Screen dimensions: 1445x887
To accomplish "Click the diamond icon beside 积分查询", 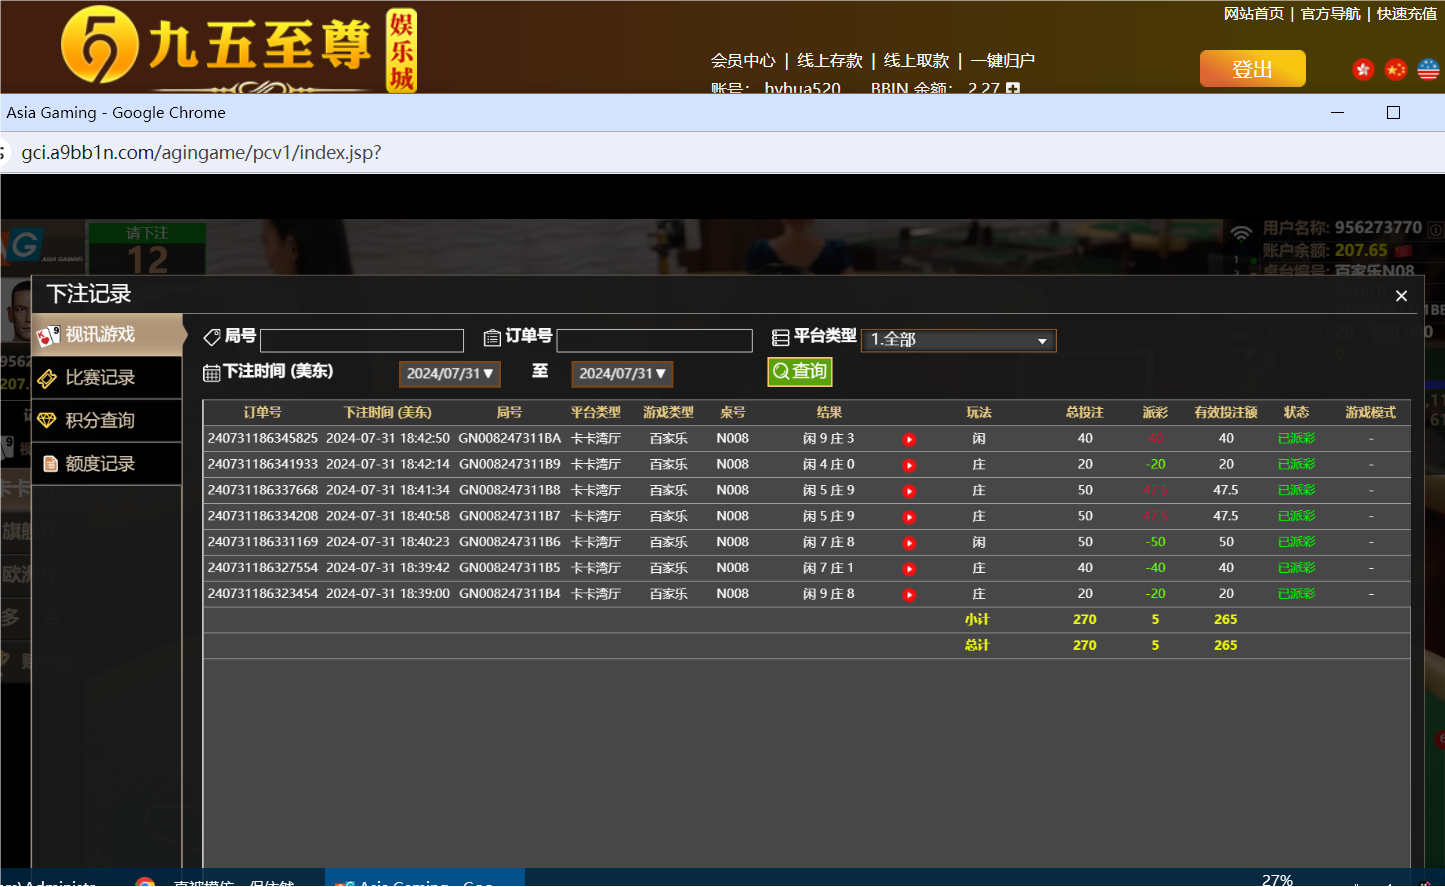I will pos(48,420).
